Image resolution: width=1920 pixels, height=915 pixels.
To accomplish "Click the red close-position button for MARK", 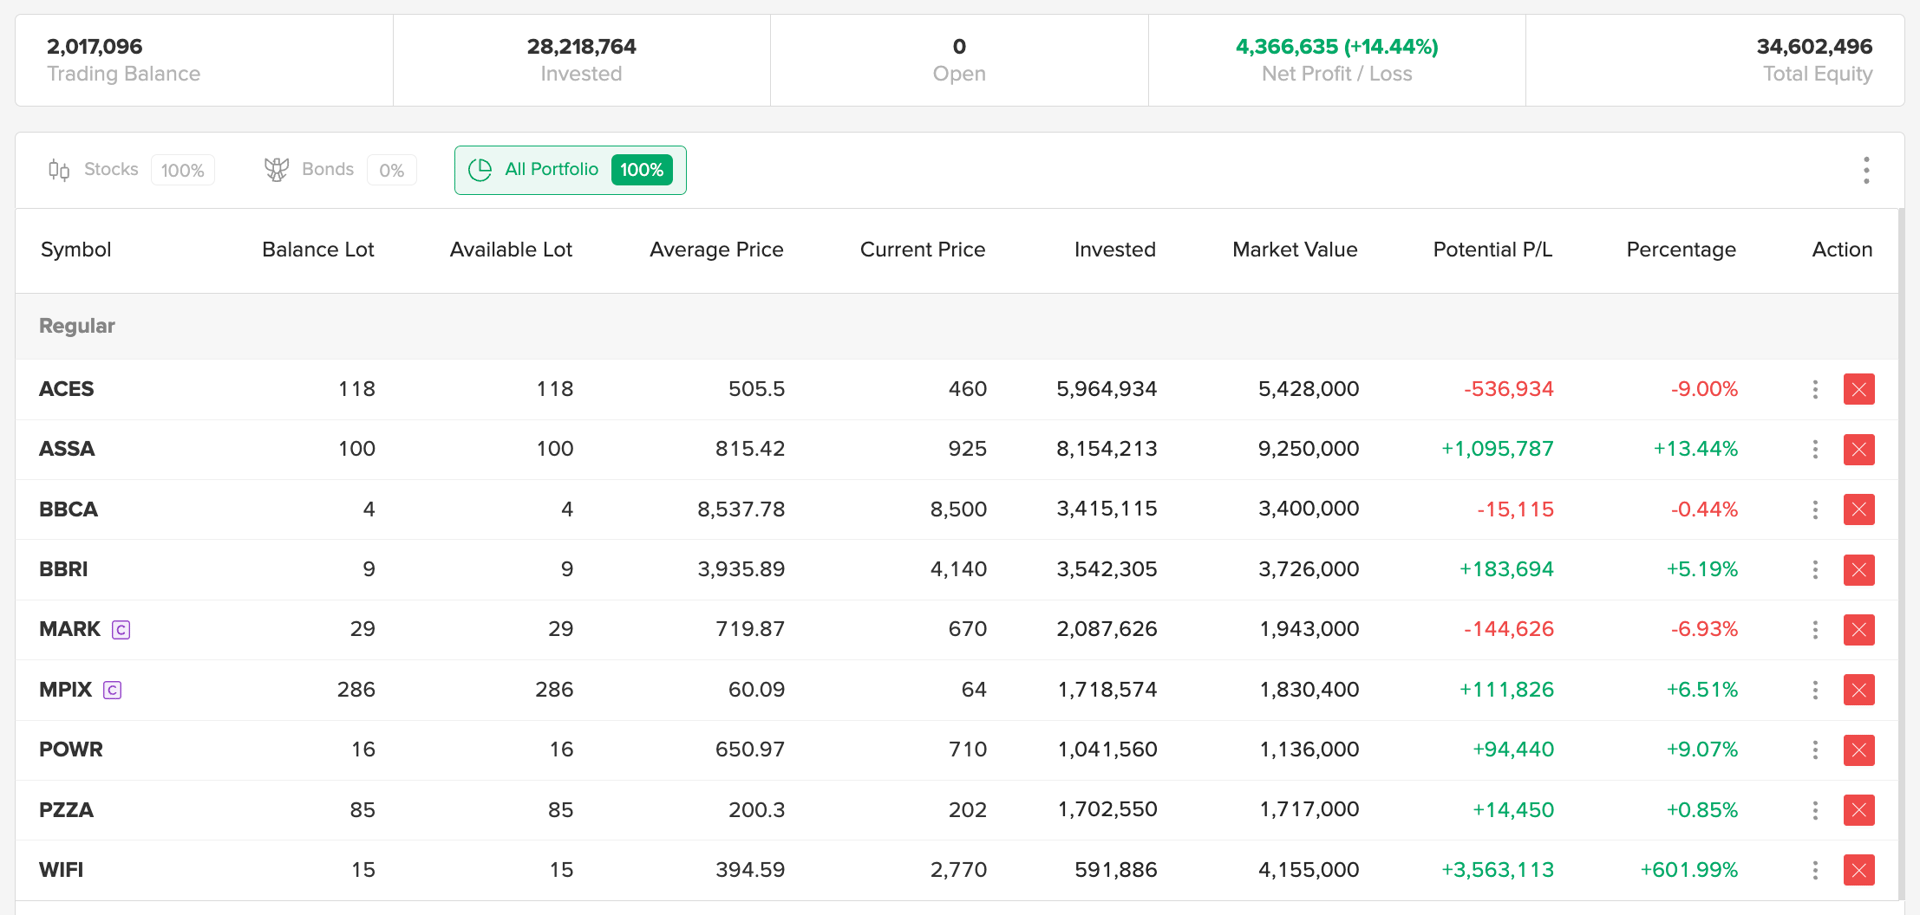I will (x=1859, y=629).
